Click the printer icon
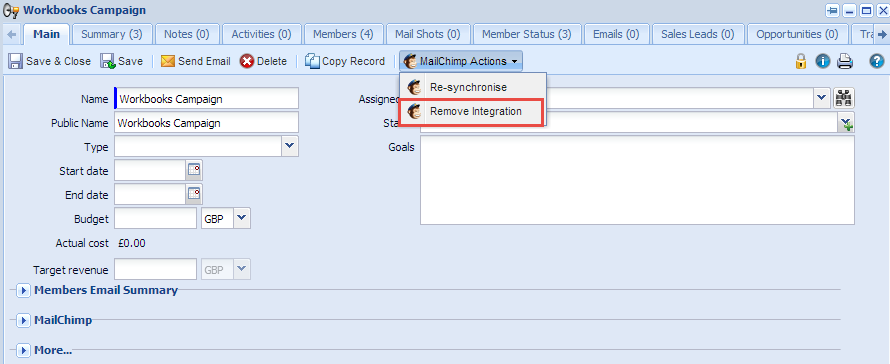Screen dimensions: 890x364 click(846, 61)
